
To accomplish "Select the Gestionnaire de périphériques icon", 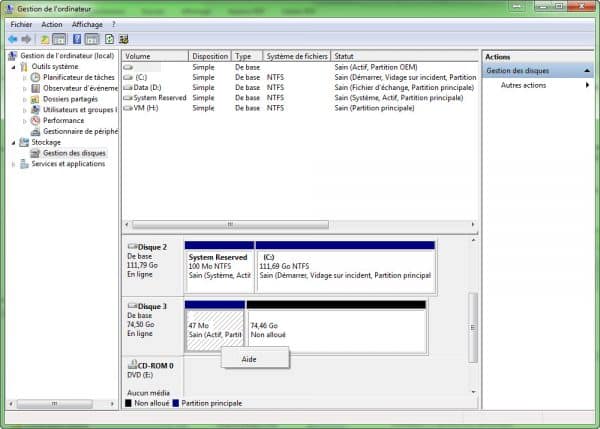I will point(36,131).
